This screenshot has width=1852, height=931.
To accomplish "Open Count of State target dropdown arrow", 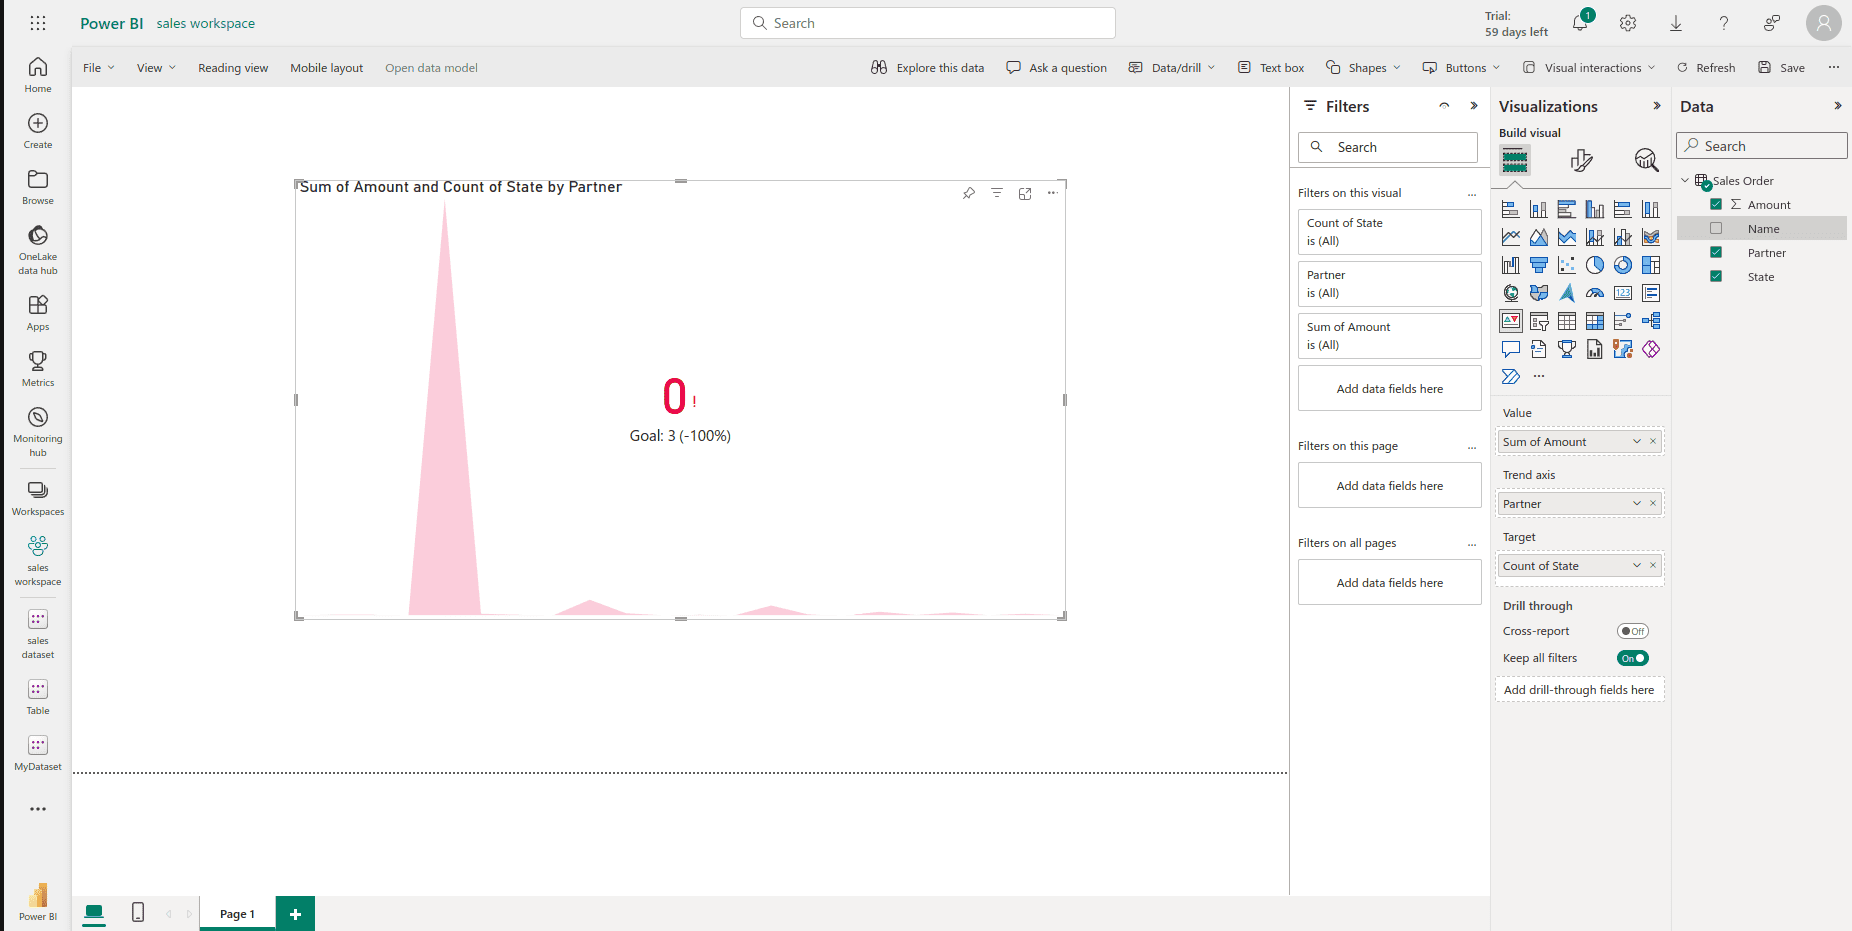I will [1637, 565].
